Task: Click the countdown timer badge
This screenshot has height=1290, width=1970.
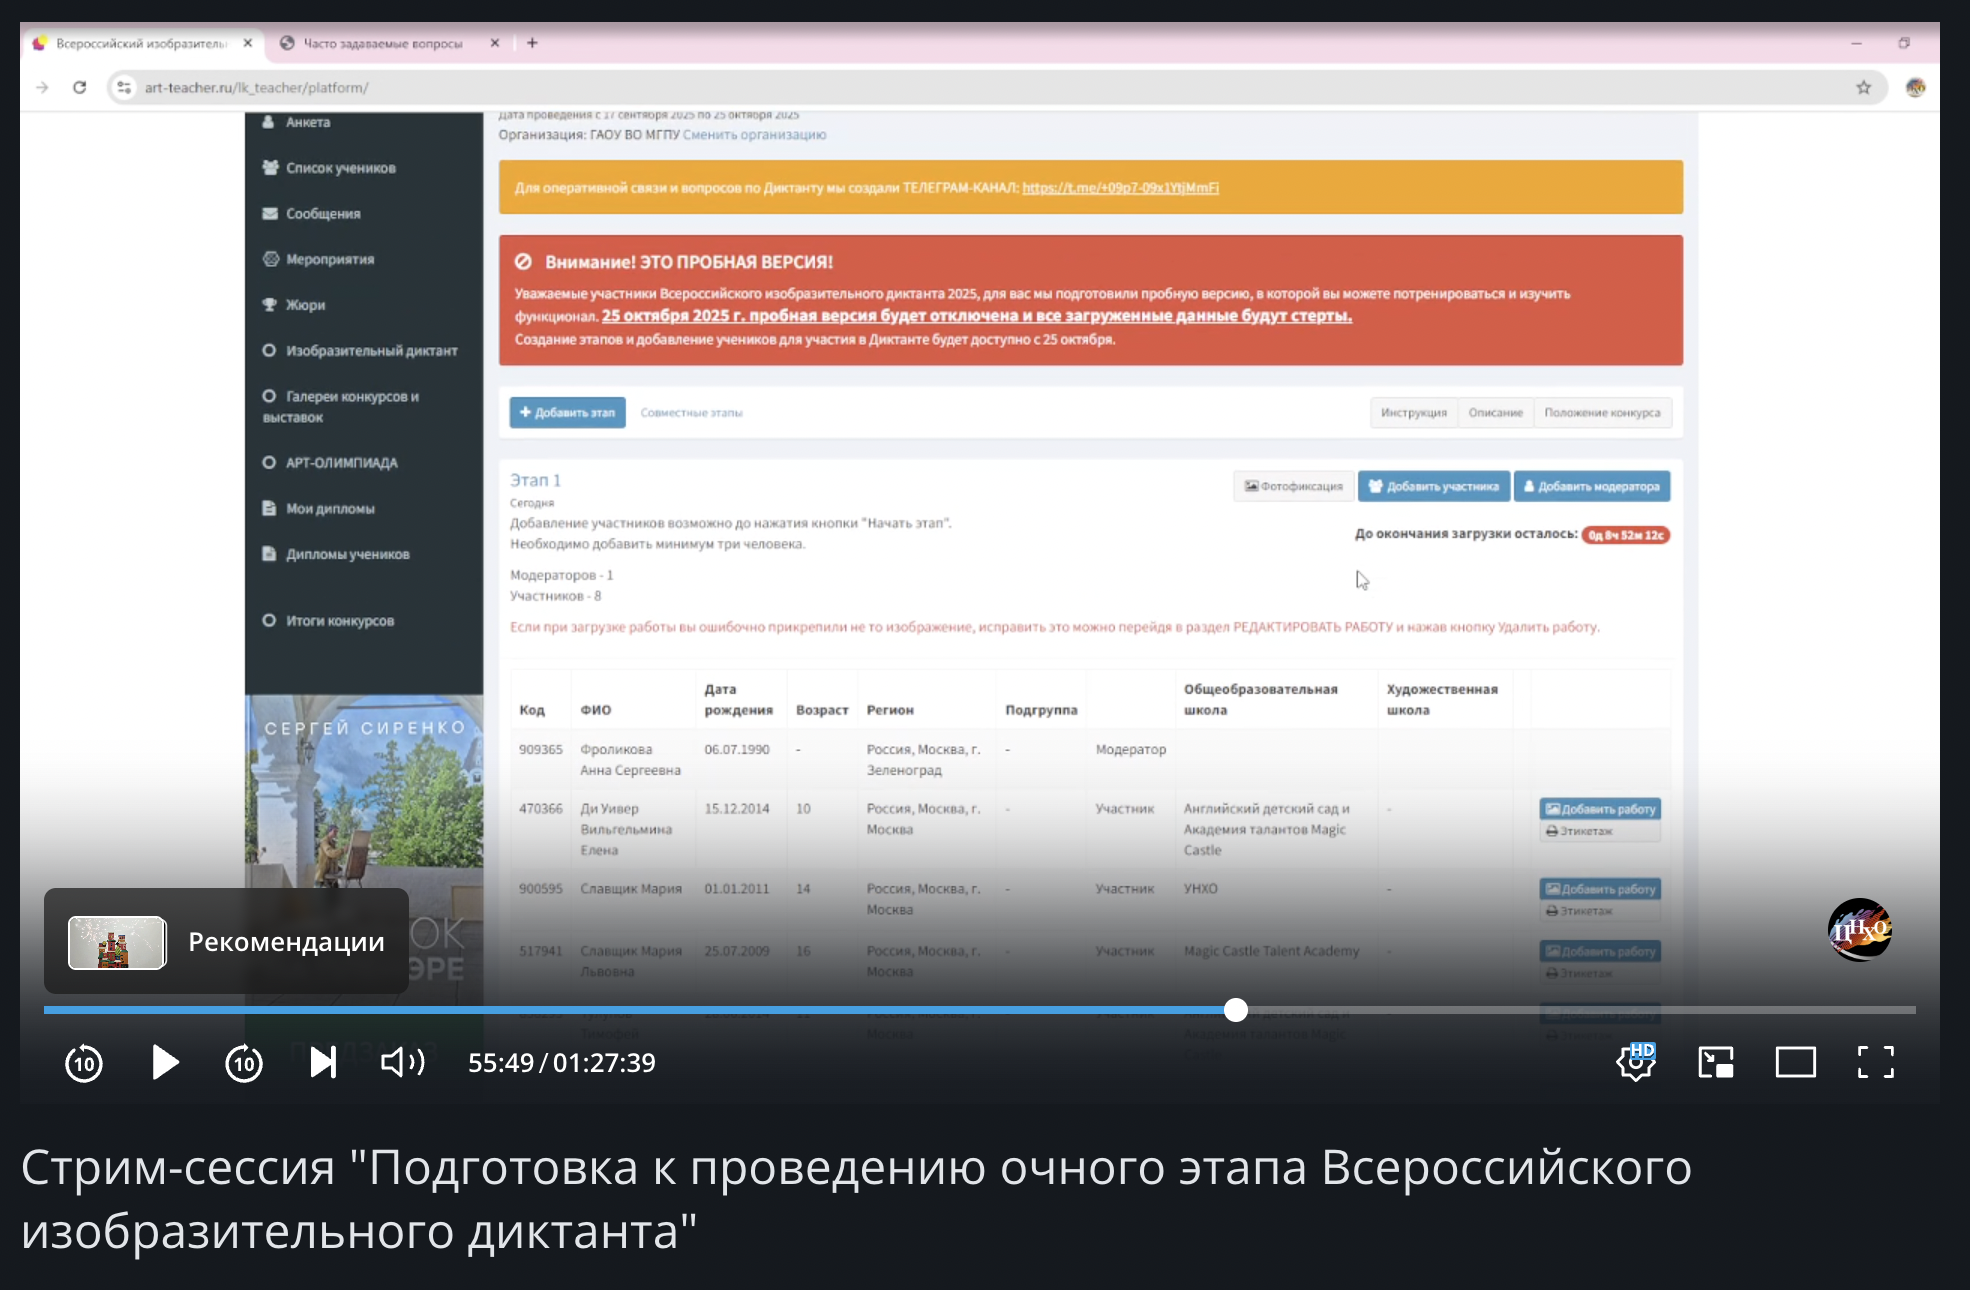Action: click(1626, 535)
